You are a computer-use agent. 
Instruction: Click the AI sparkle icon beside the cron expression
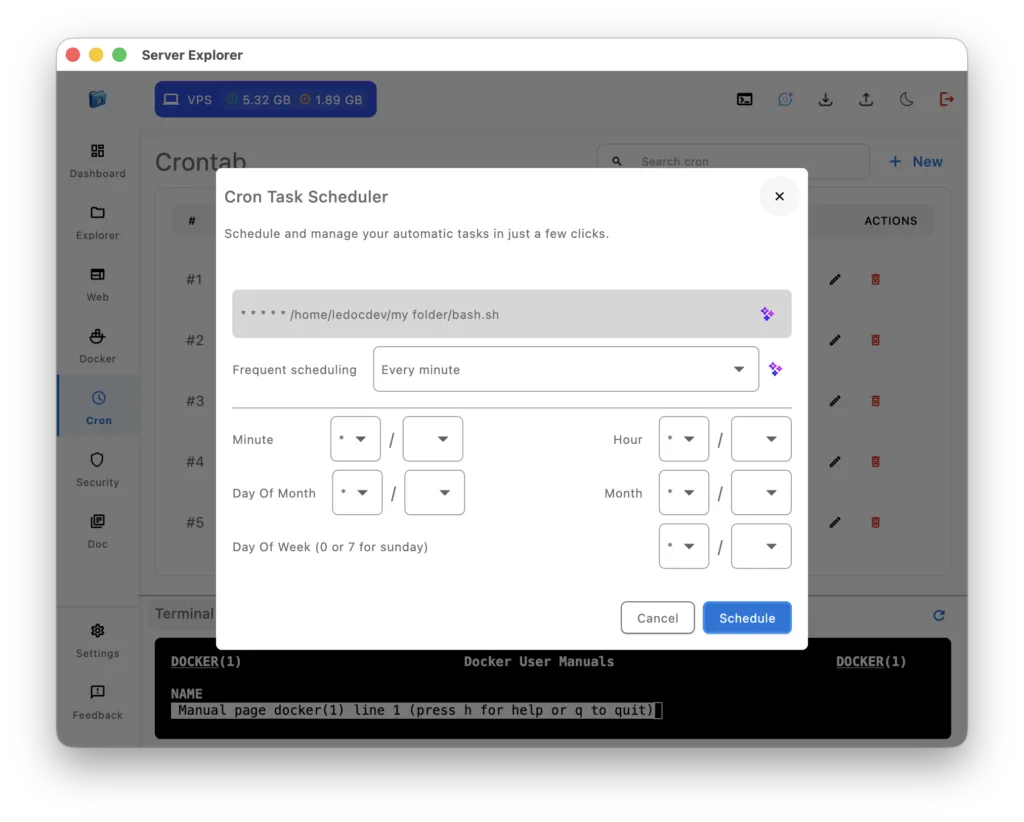tap(767, 313)
